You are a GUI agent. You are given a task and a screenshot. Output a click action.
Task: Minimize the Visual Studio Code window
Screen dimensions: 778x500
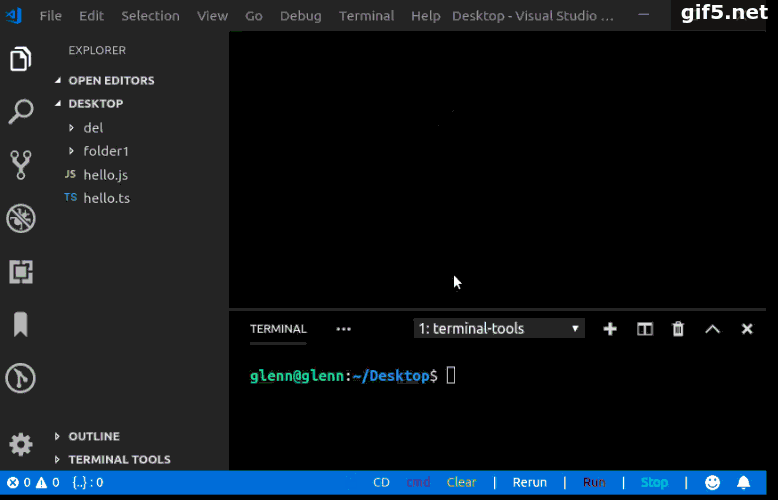tap(644, 14)
